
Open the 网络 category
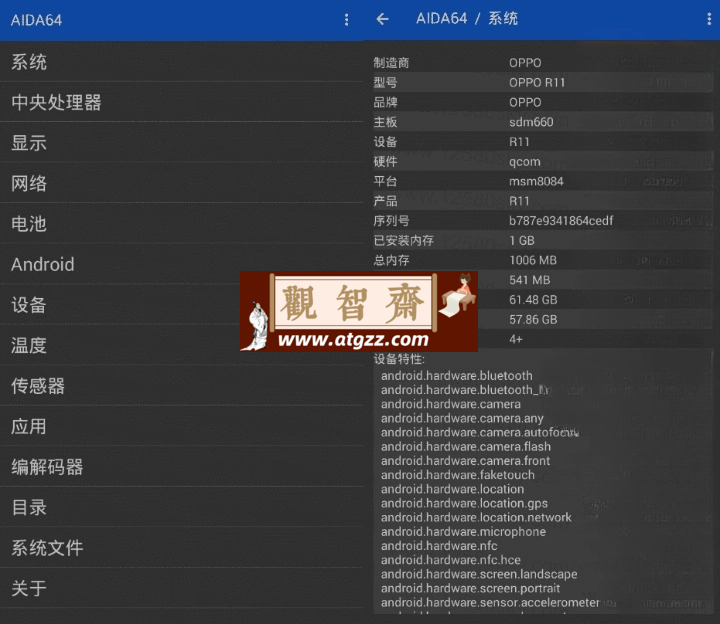pos(182,183)
